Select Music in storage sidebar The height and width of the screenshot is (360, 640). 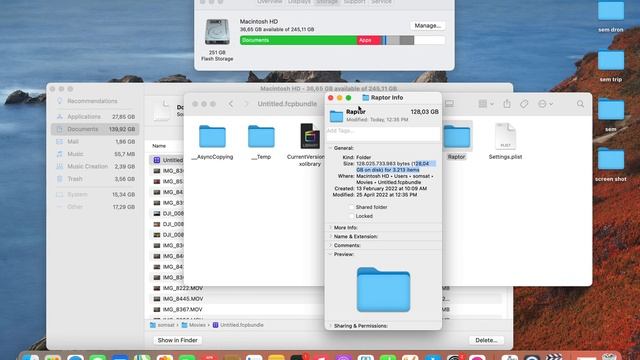pos(95,154)
